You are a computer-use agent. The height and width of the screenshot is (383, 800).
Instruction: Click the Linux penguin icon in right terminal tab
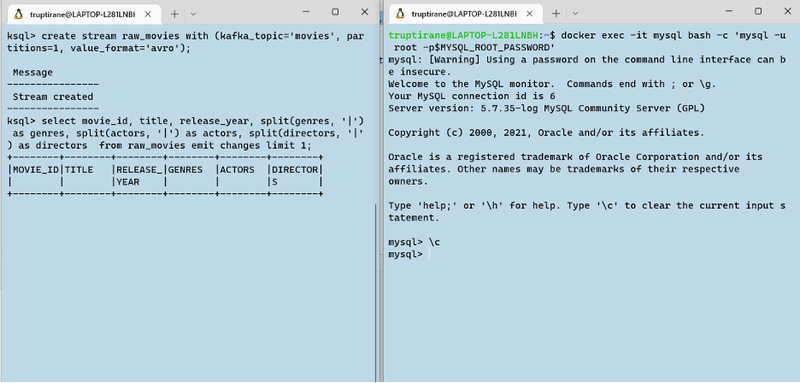click(401, 14)
